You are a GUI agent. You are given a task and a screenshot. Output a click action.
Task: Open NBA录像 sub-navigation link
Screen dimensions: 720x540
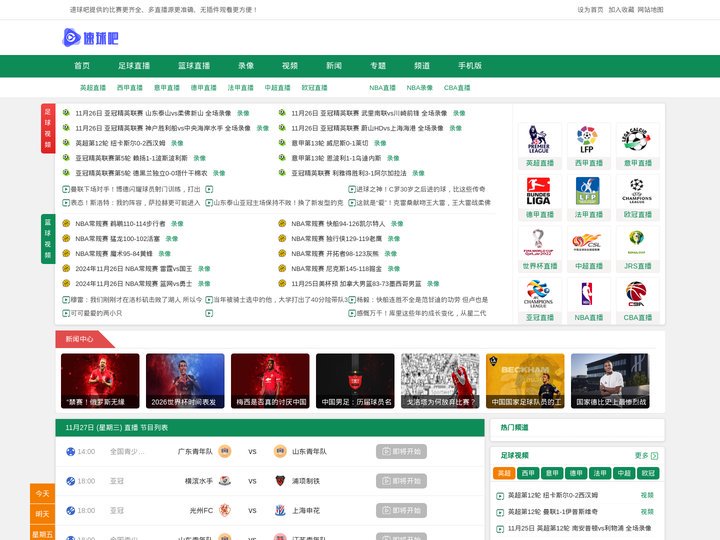pyautogui.click(x=420, y=88)
